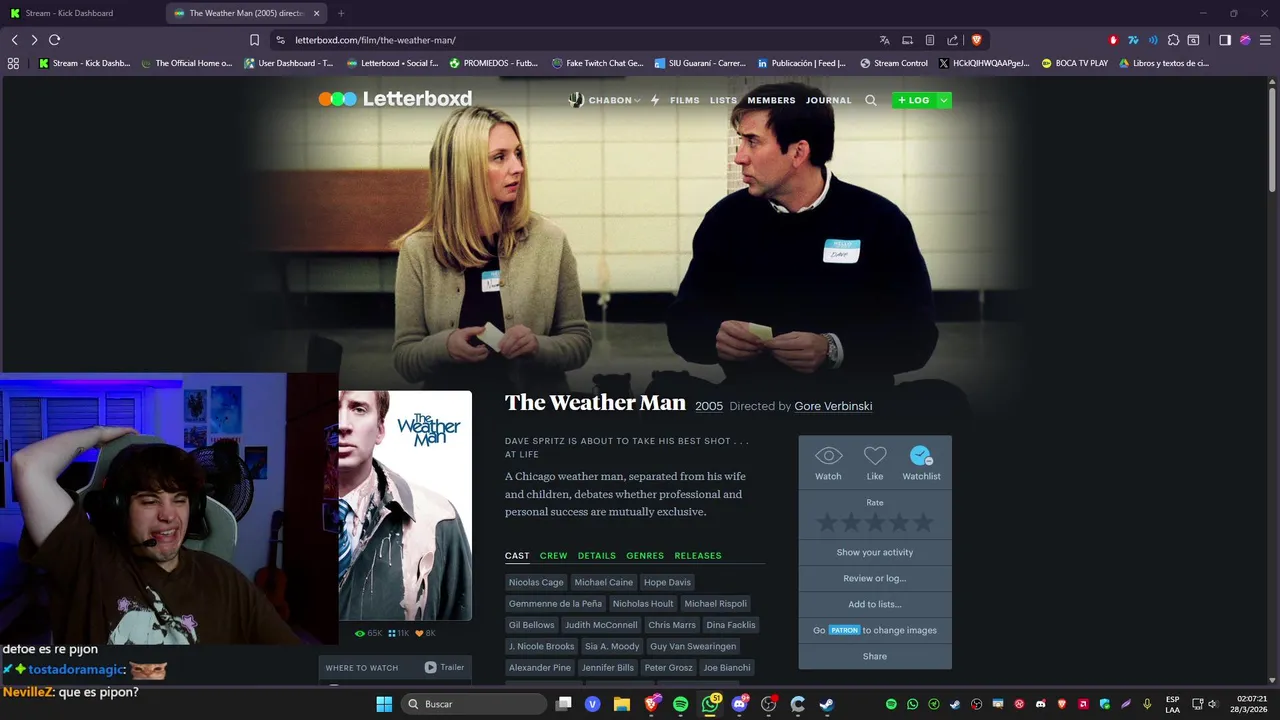This screenshot has width=1280, height=720.
Task: Open Discord from the taskbar
Action: click(740, 704)
